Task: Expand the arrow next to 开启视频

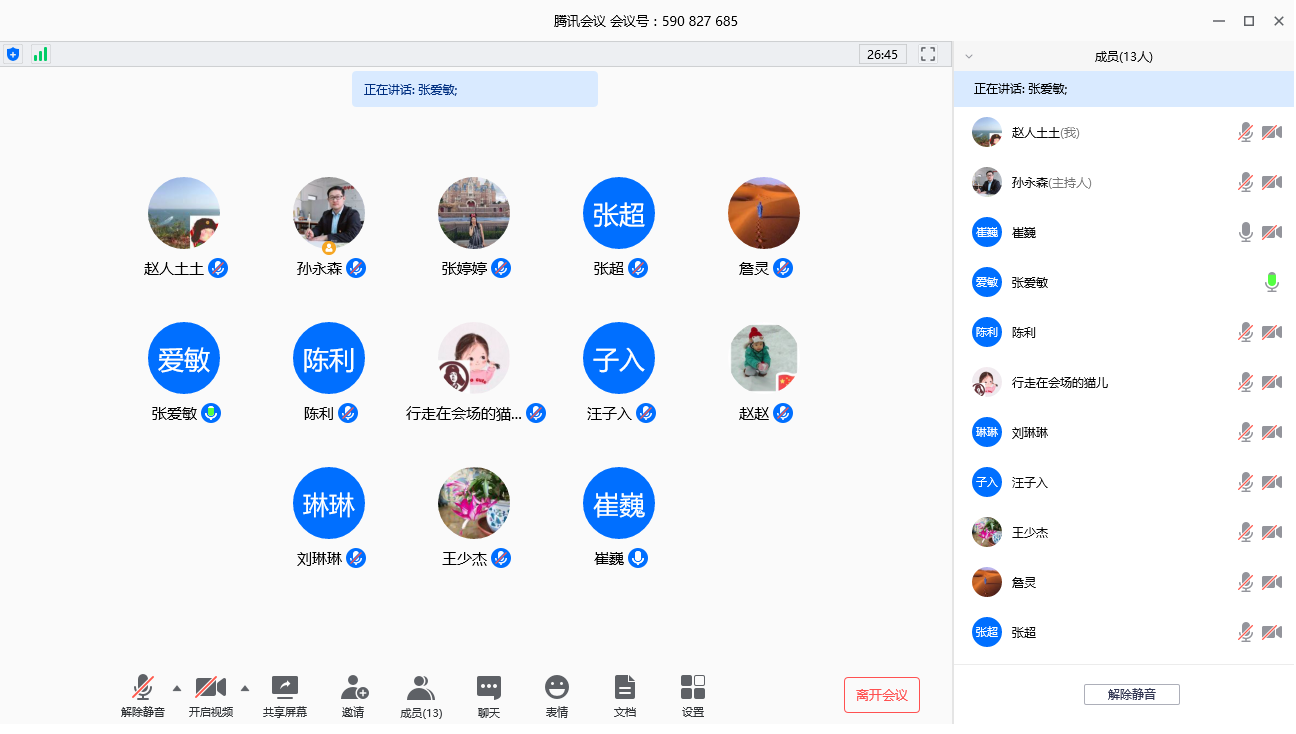Action: click(245, 687)
